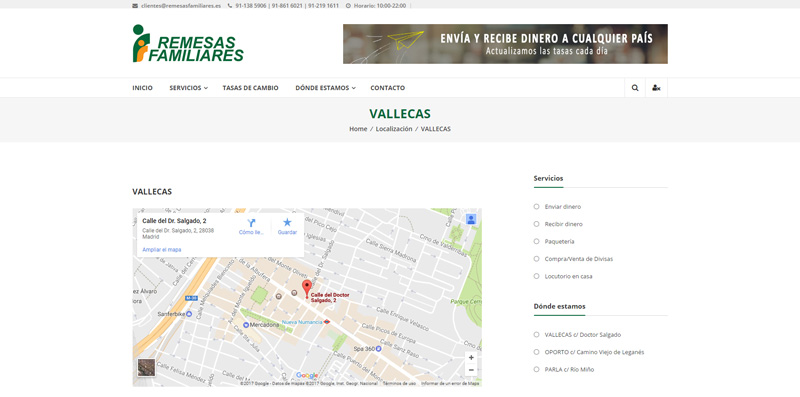Click the clientes@remesasfamiliares.es email address
This screenshot has width=800, height=397.
(x=181, y=6)
